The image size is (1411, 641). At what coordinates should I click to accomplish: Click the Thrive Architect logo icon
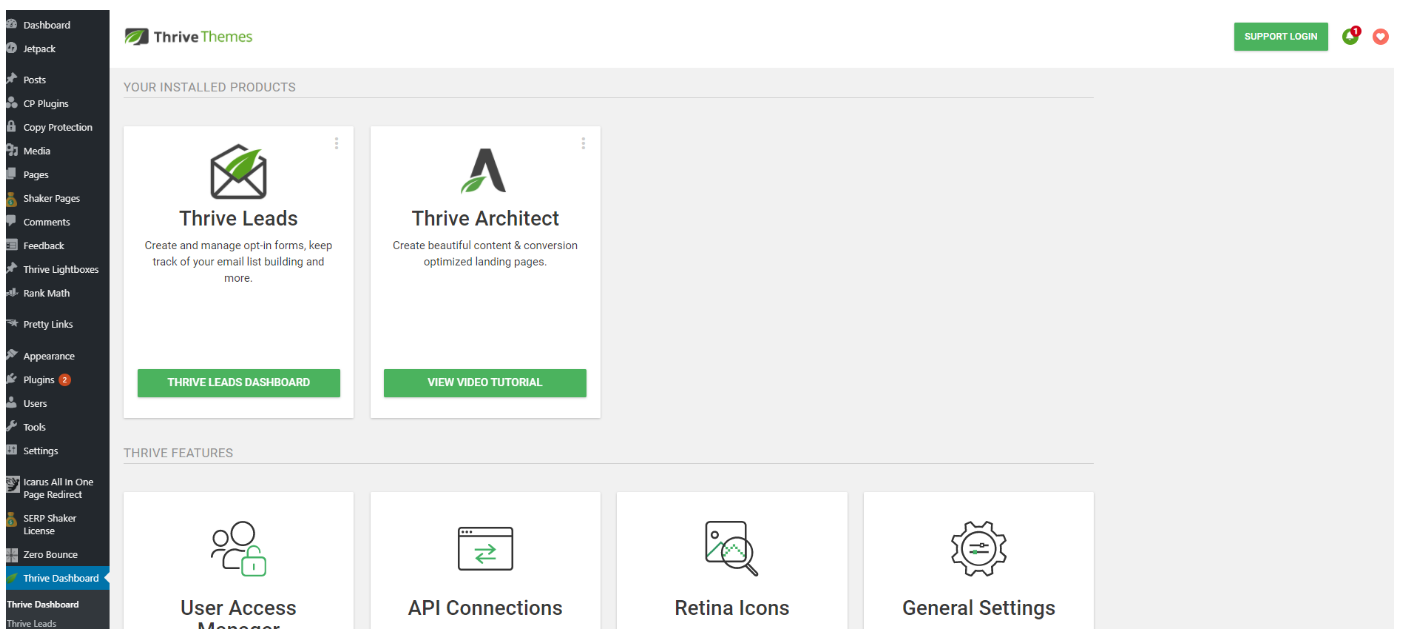484,170
